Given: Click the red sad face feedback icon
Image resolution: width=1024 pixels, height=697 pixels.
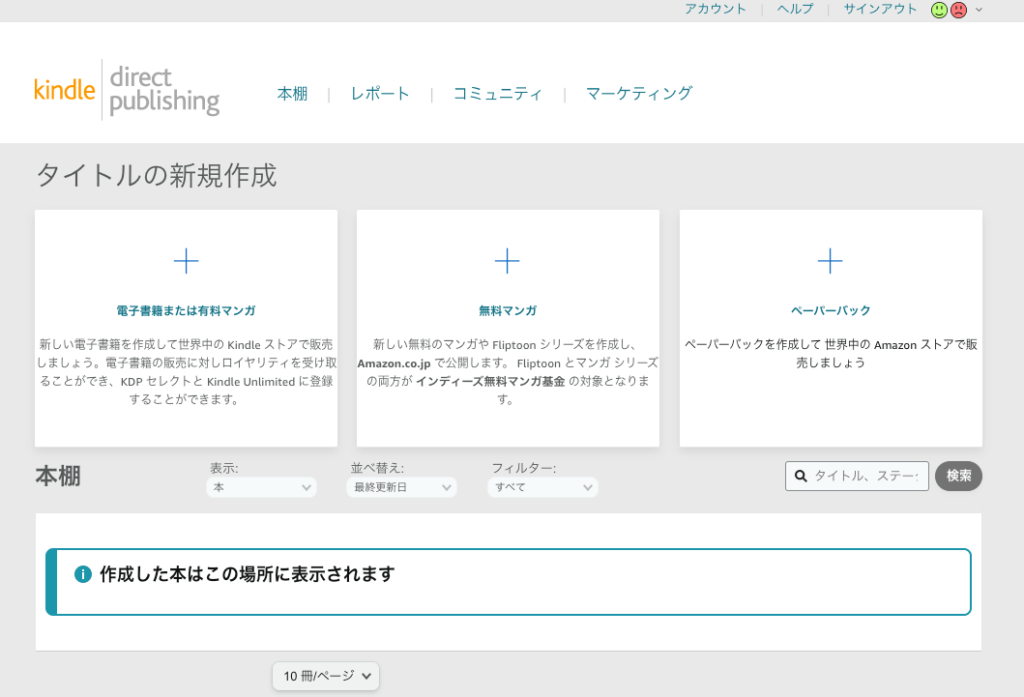Looking at the screenshot, I should [958, 10].
